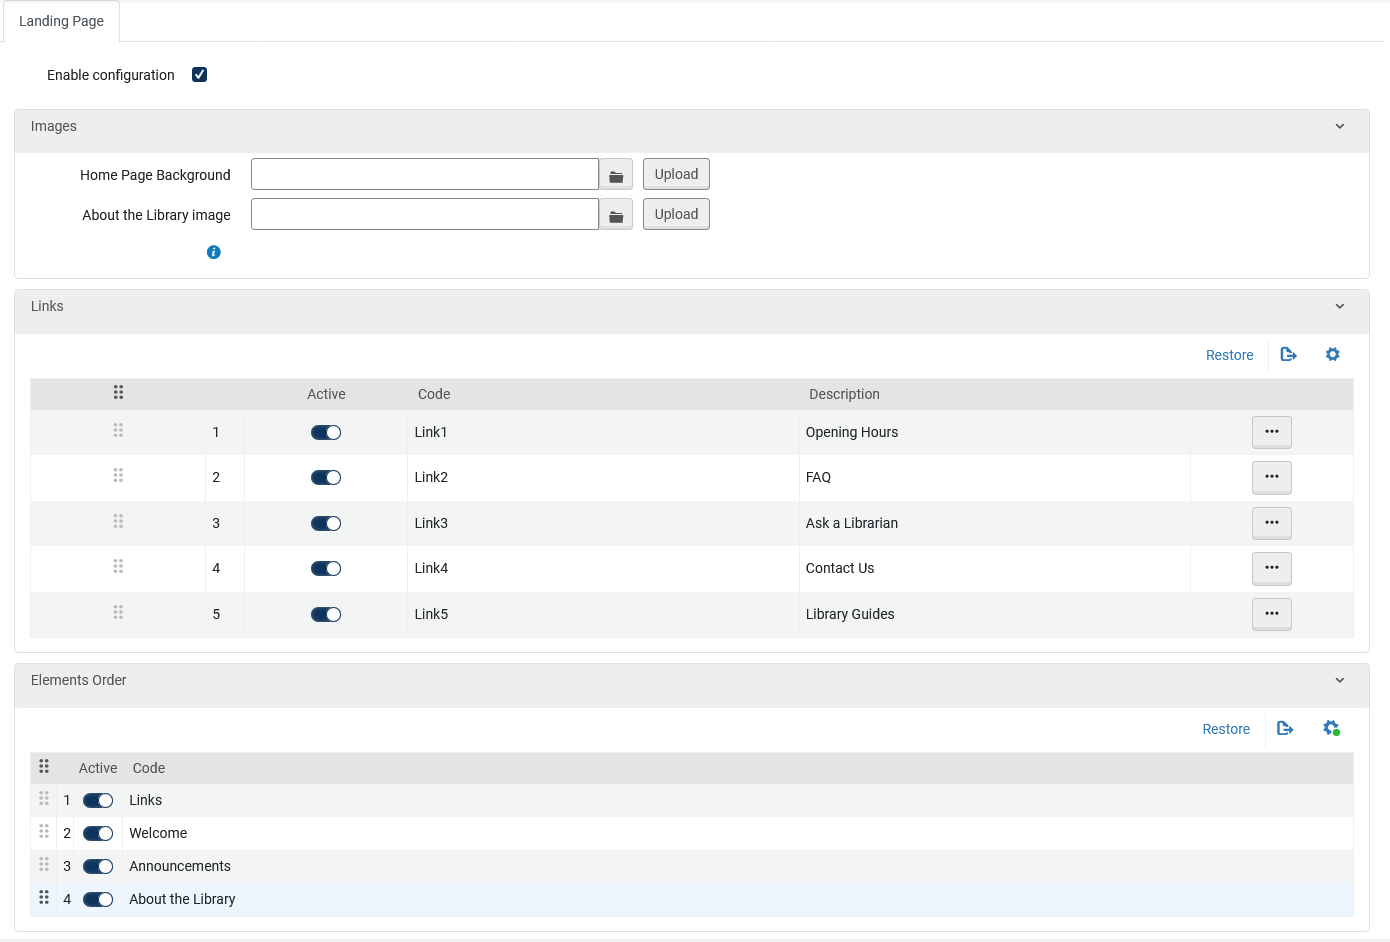Viewport: 1390px width, 942px height.
Task: Uncheck the Enable configuration checkbox
Action: [x=200, y=75]
